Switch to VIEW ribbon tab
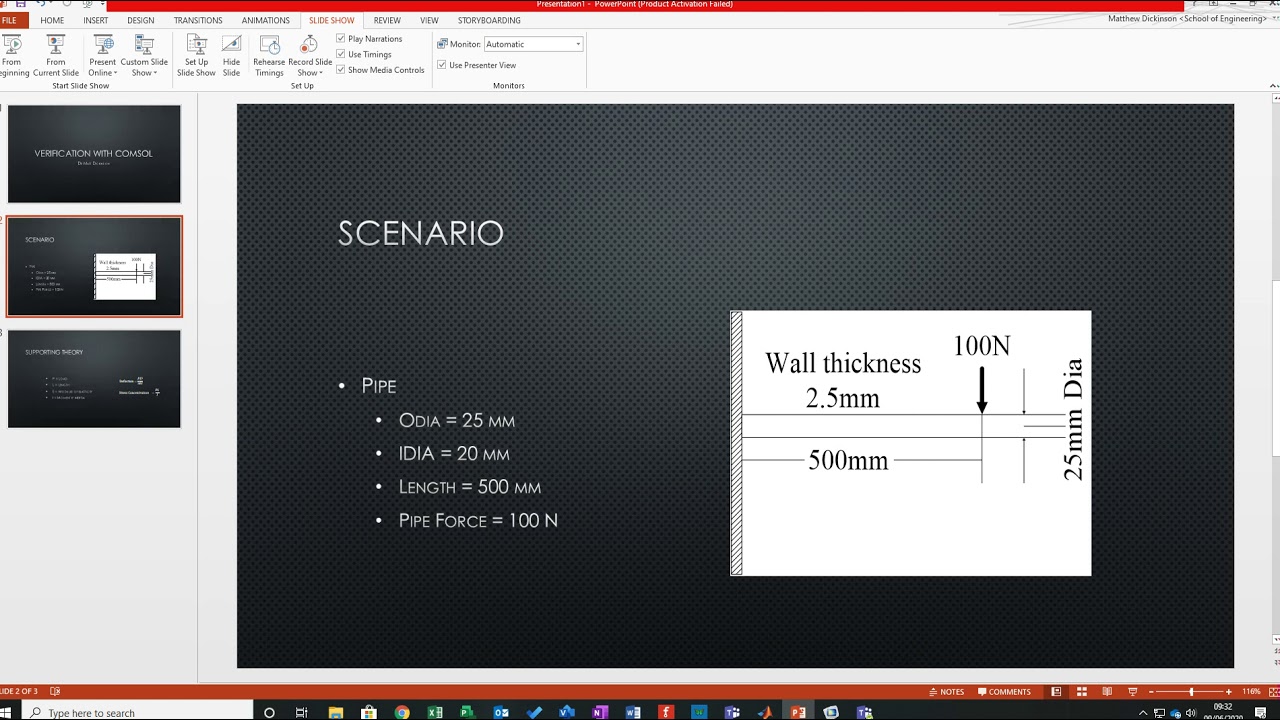This screenshot has width=1280, height=720. pyautogui.click(x=429, y=20)
